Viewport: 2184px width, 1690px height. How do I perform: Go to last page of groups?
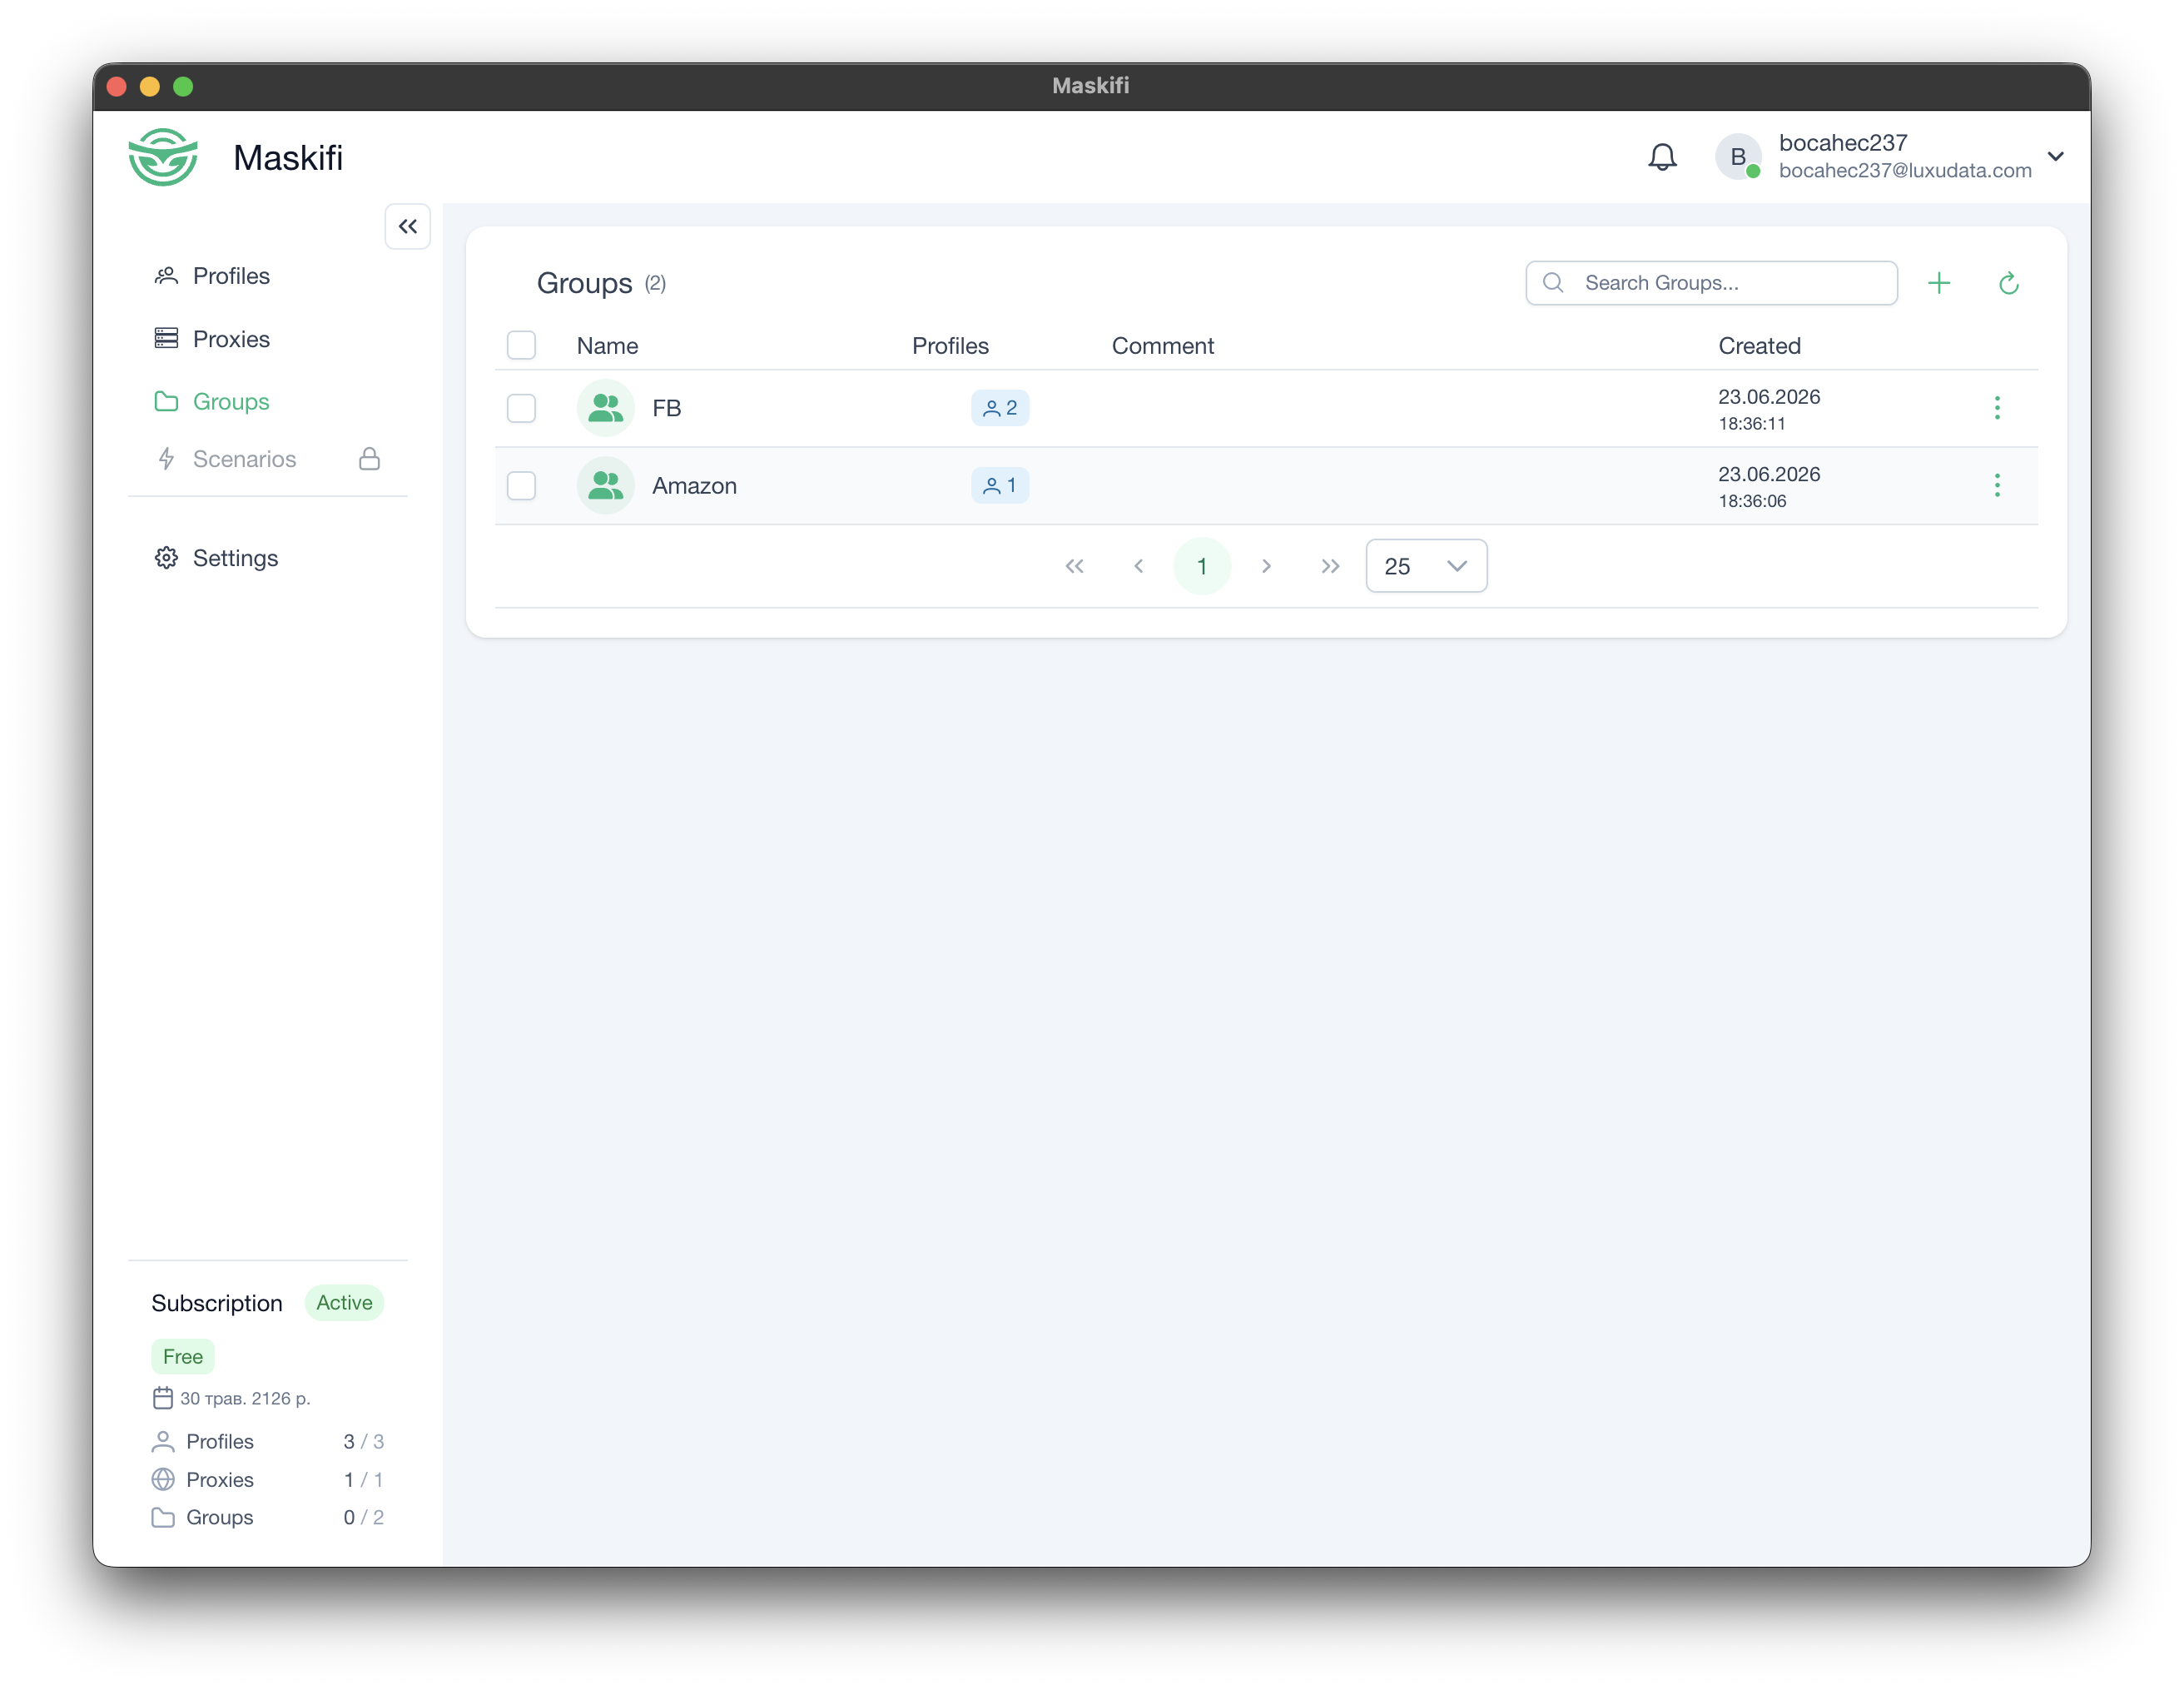pyautogui.click(x=1330, y=567)
